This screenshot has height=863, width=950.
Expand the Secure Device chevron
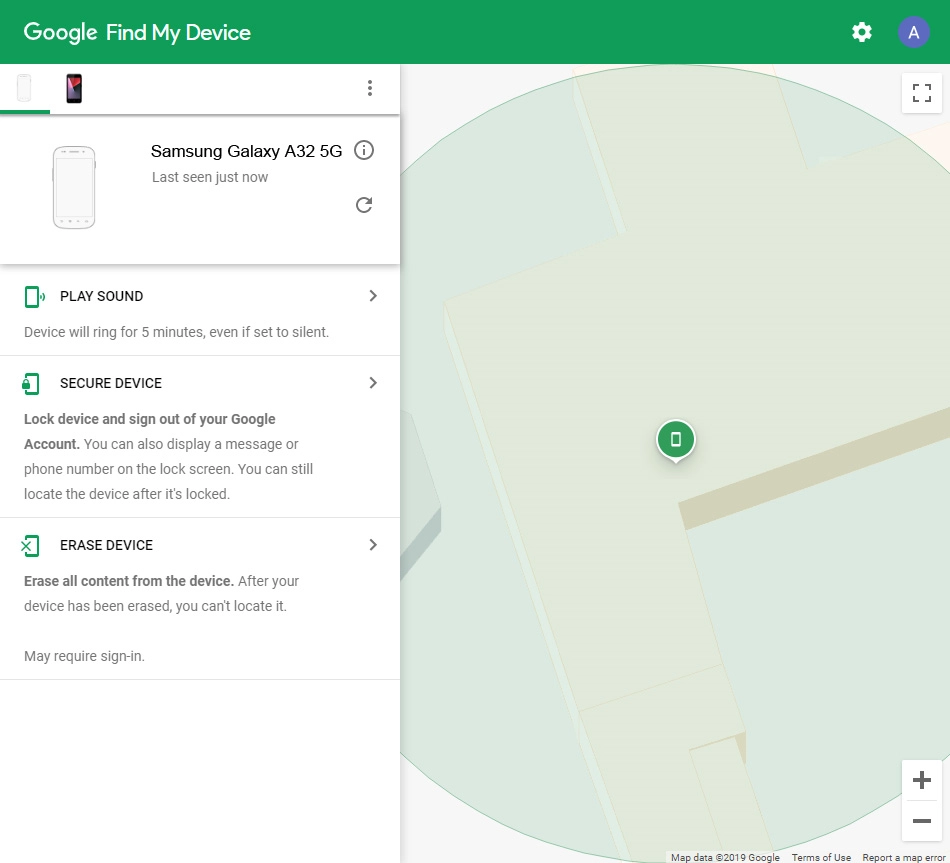373,383
